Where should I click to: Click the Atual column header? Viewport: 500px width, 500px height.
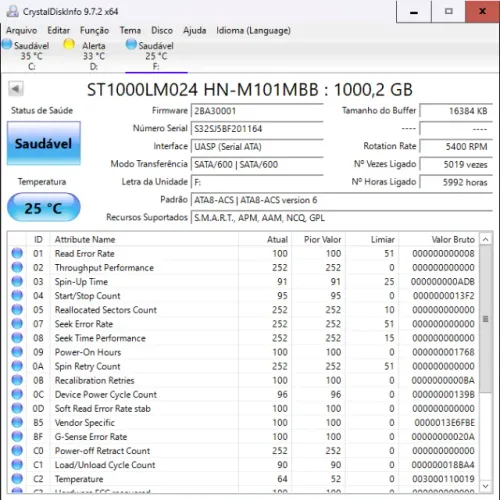265,239
